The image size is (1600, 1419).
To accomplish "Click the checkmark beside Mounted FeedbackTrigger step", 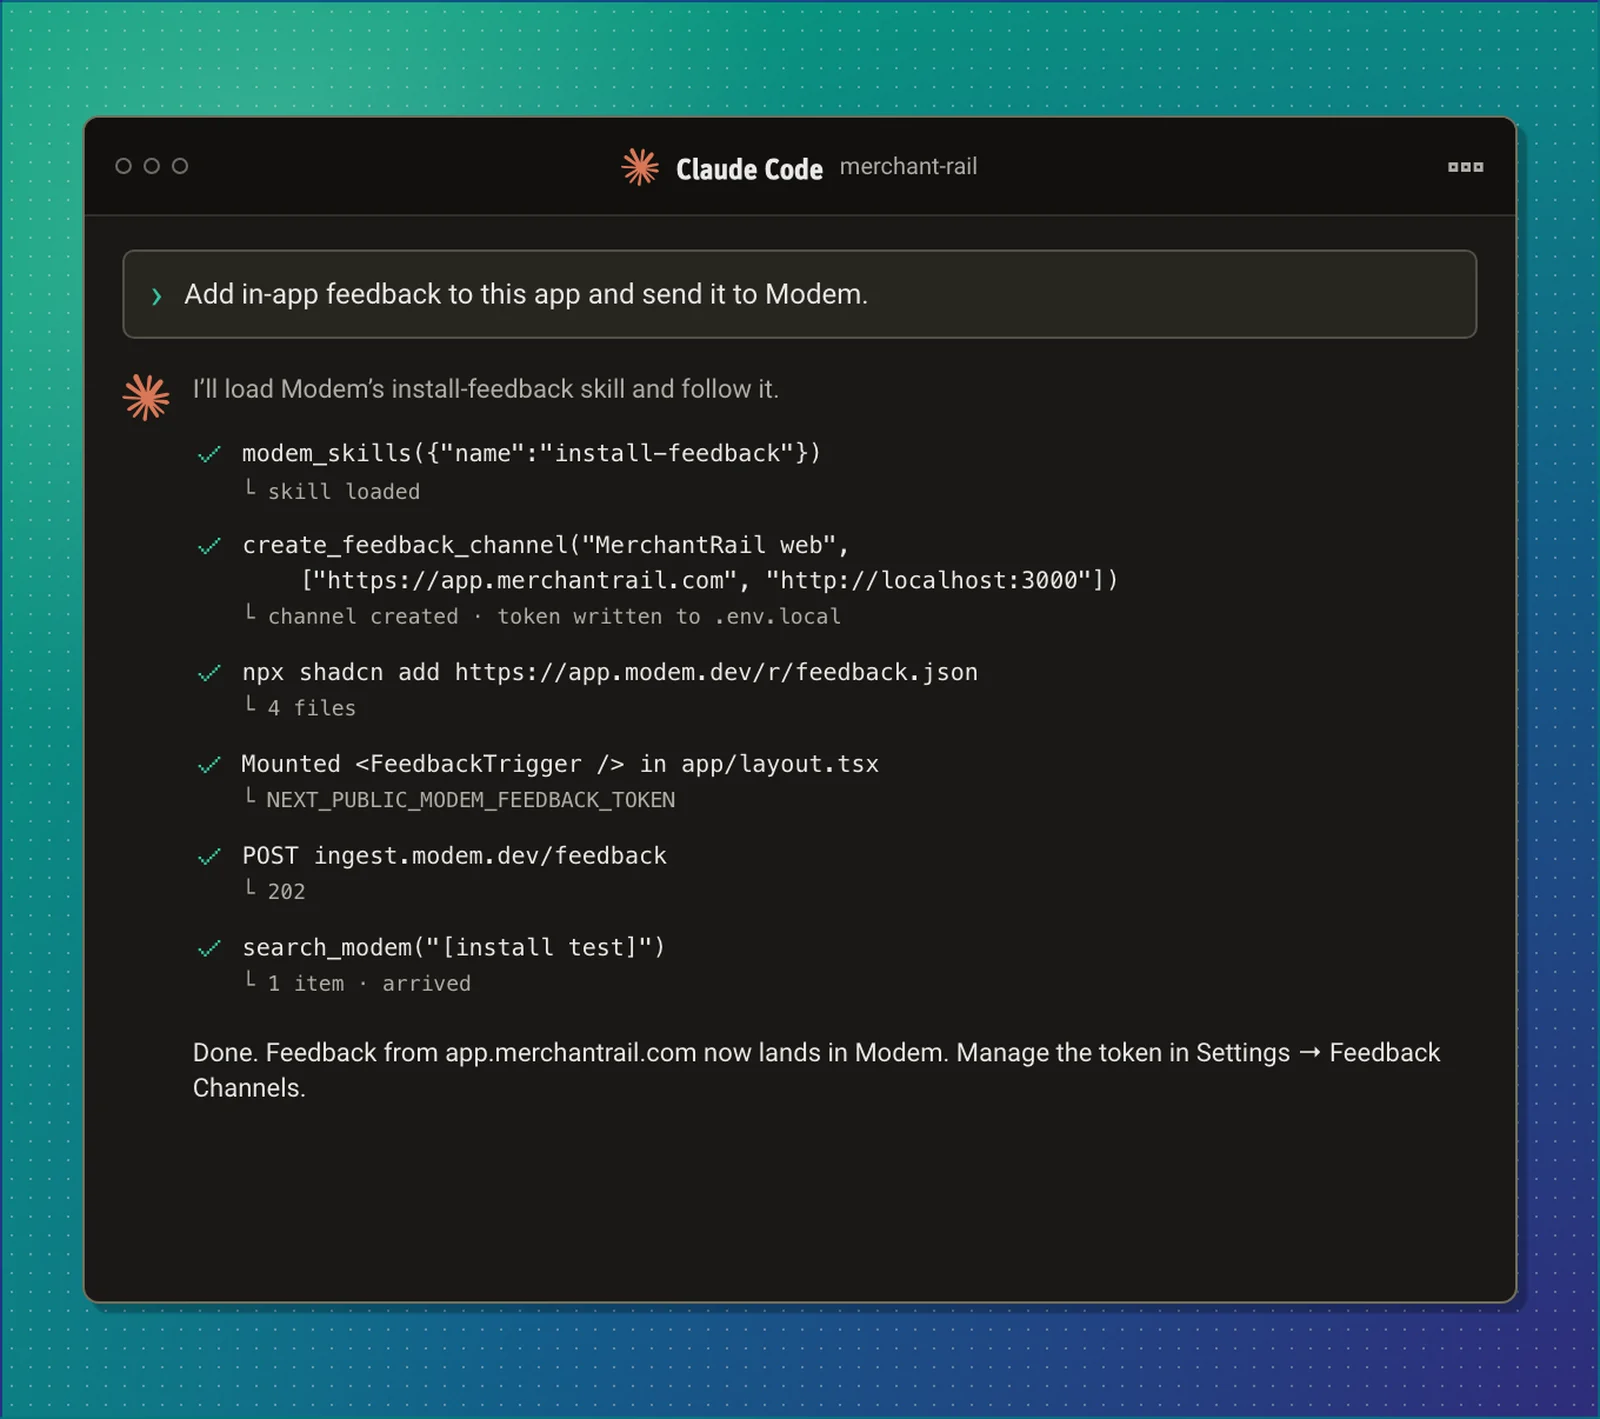I will click(209, 765).
